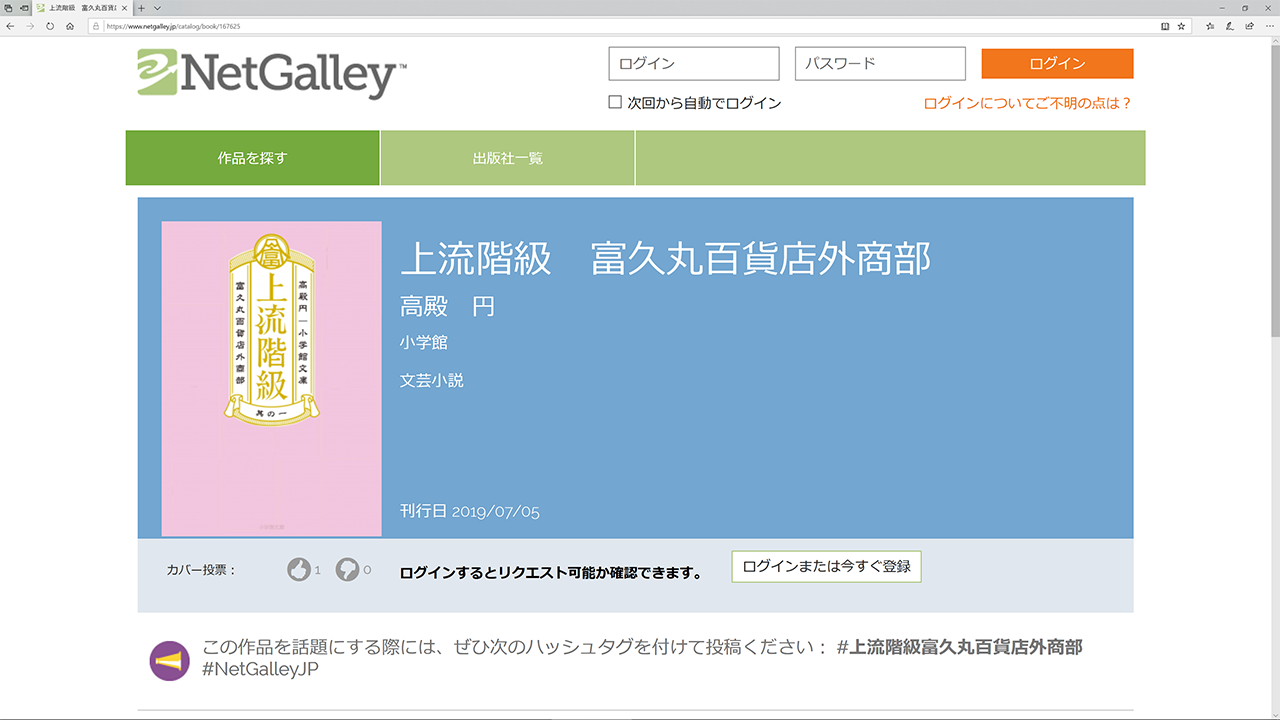1280x720 pixels.
Task: Open the browser home page icon
Action: (70, 26)
